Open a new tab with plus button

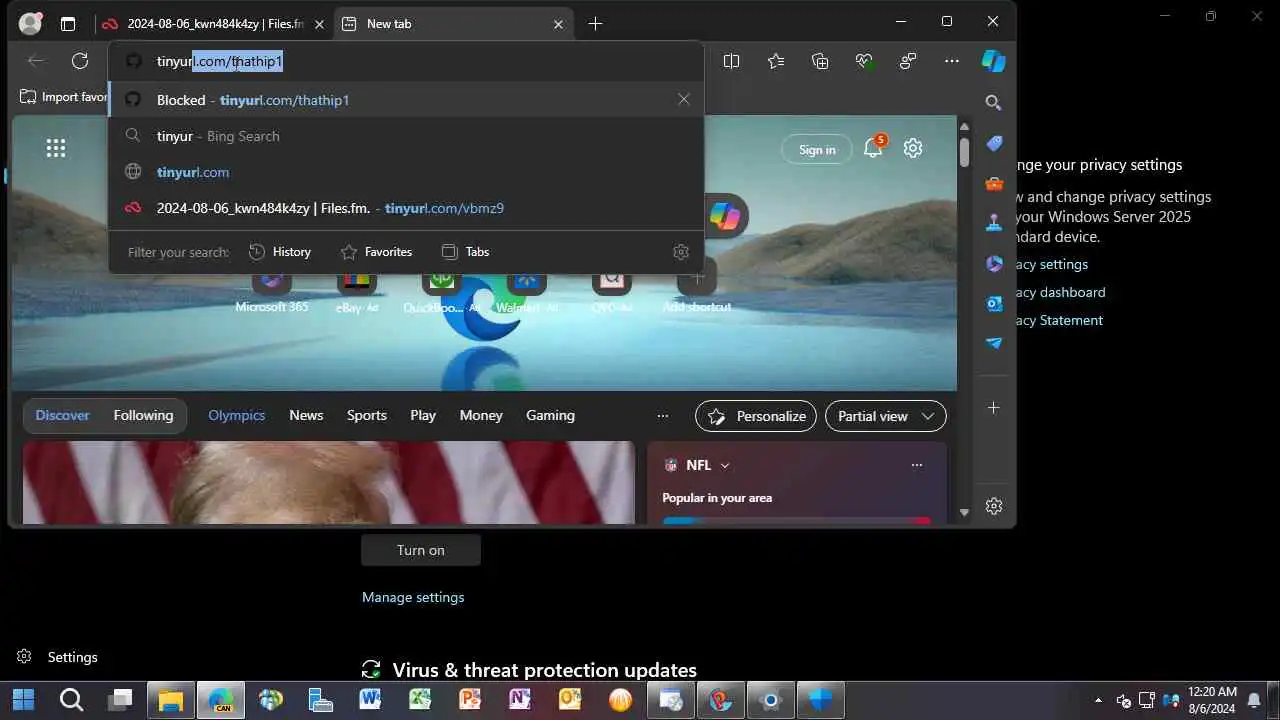[x=595, y=23]
